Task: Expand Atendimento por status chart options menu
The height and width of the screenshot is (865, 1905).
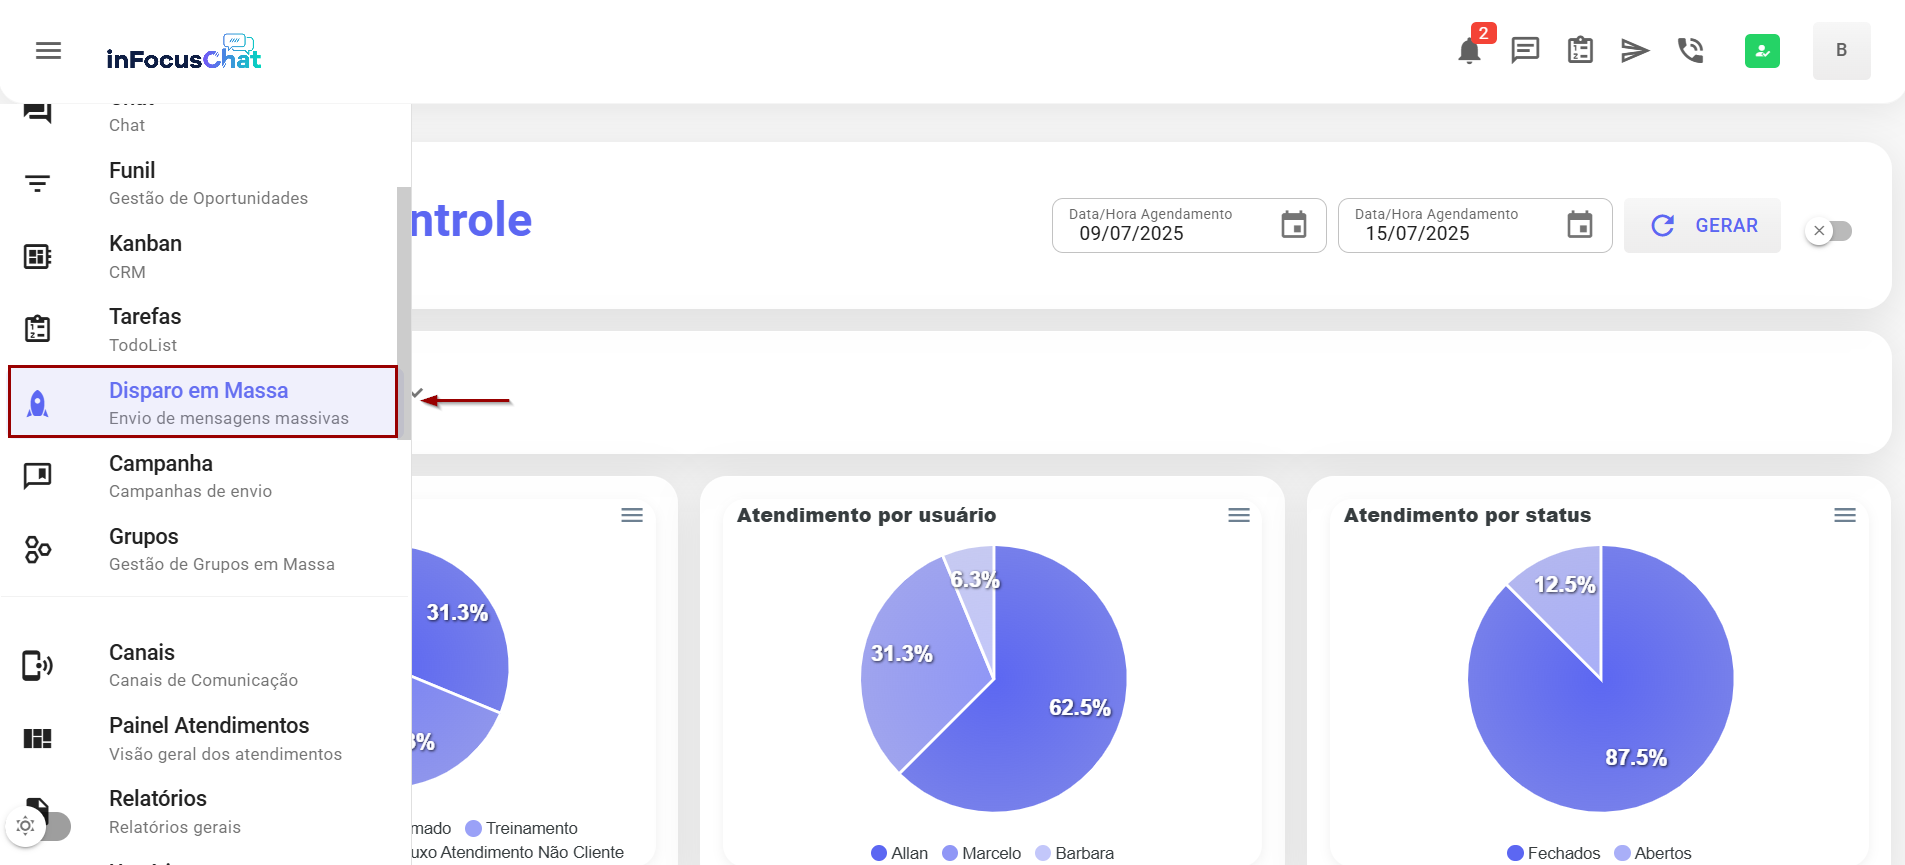Action: tap(1844, 515)
